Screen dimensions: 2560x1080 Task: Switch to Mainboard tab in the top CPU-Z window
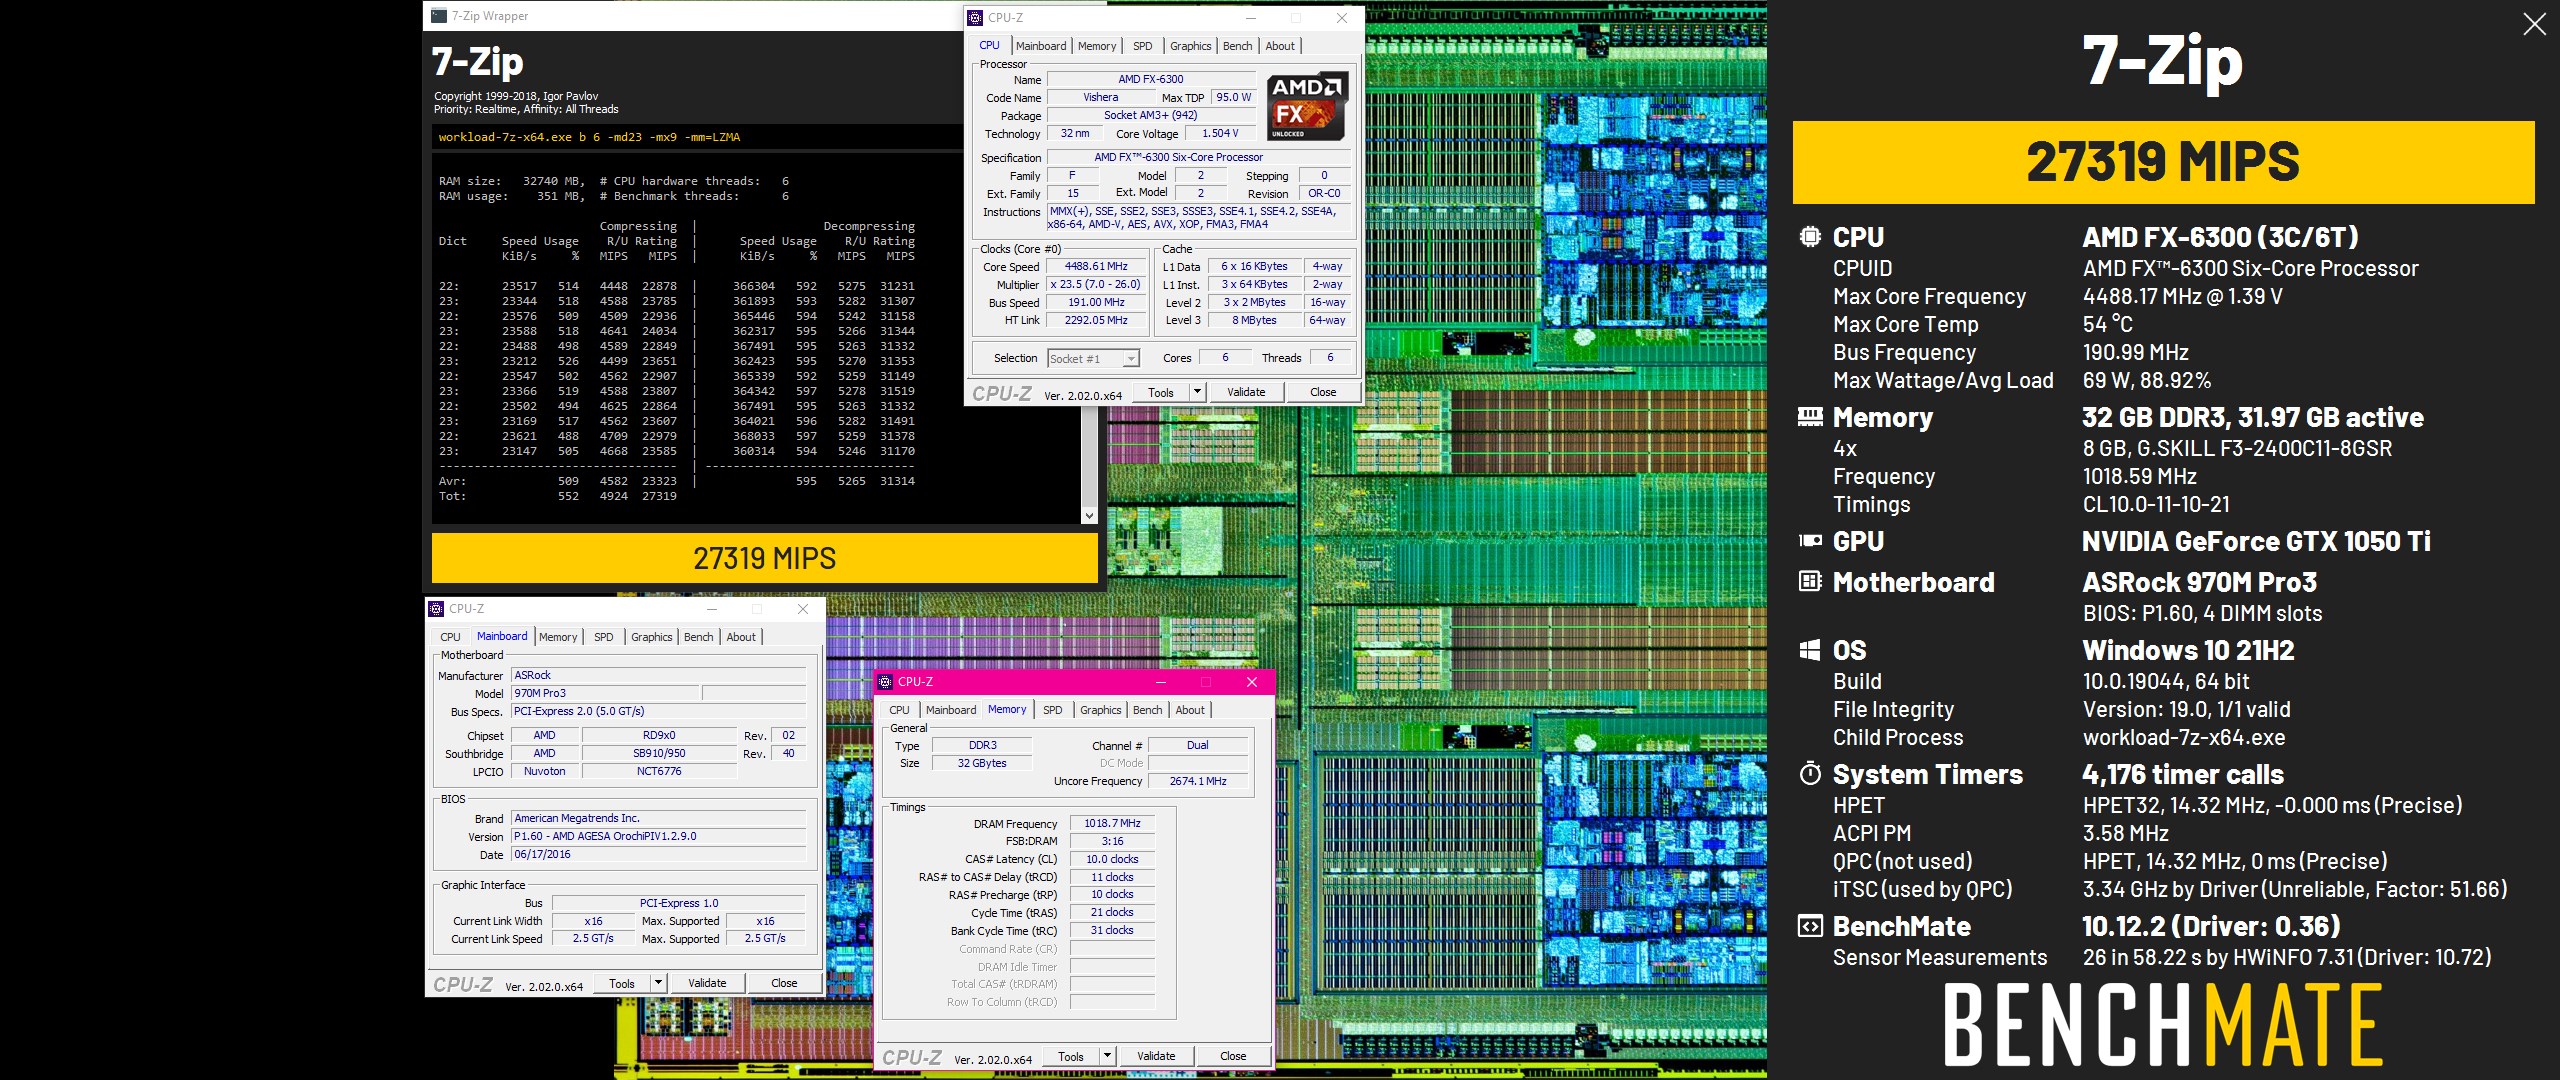(x=1041, y=46)
